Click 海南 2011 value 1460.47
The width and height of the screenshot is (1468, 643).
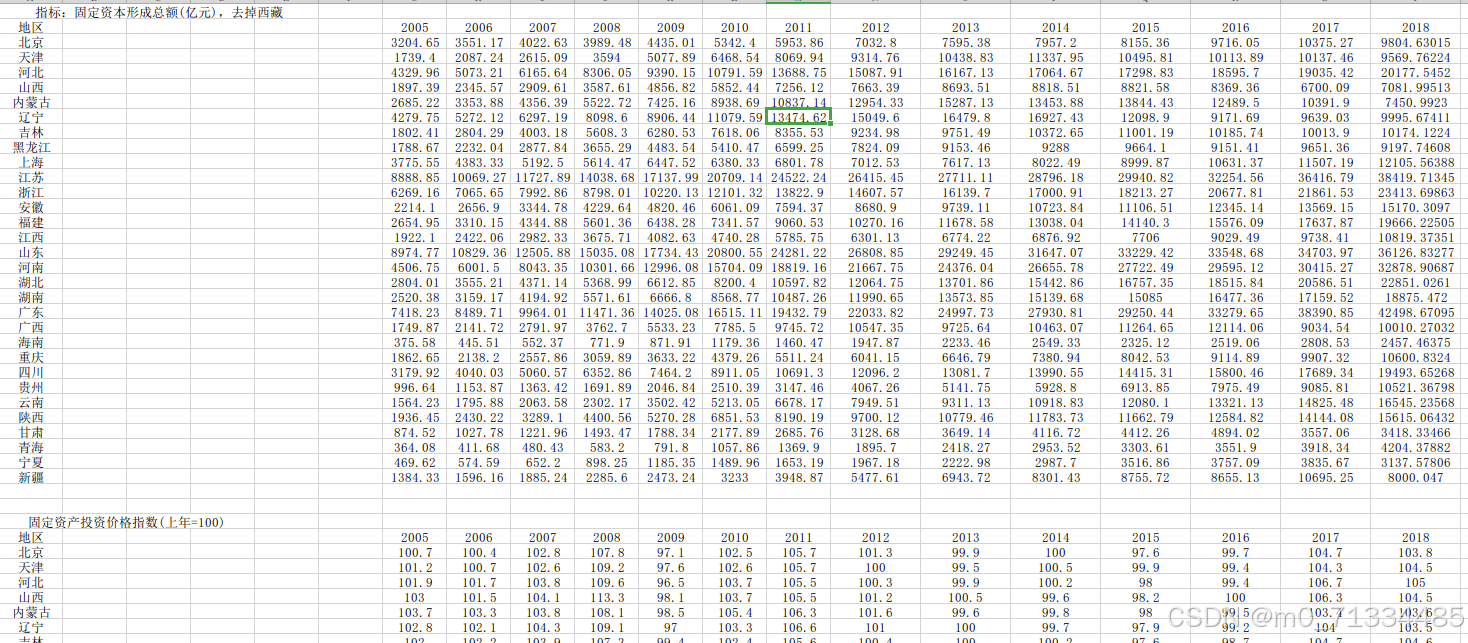799,342
